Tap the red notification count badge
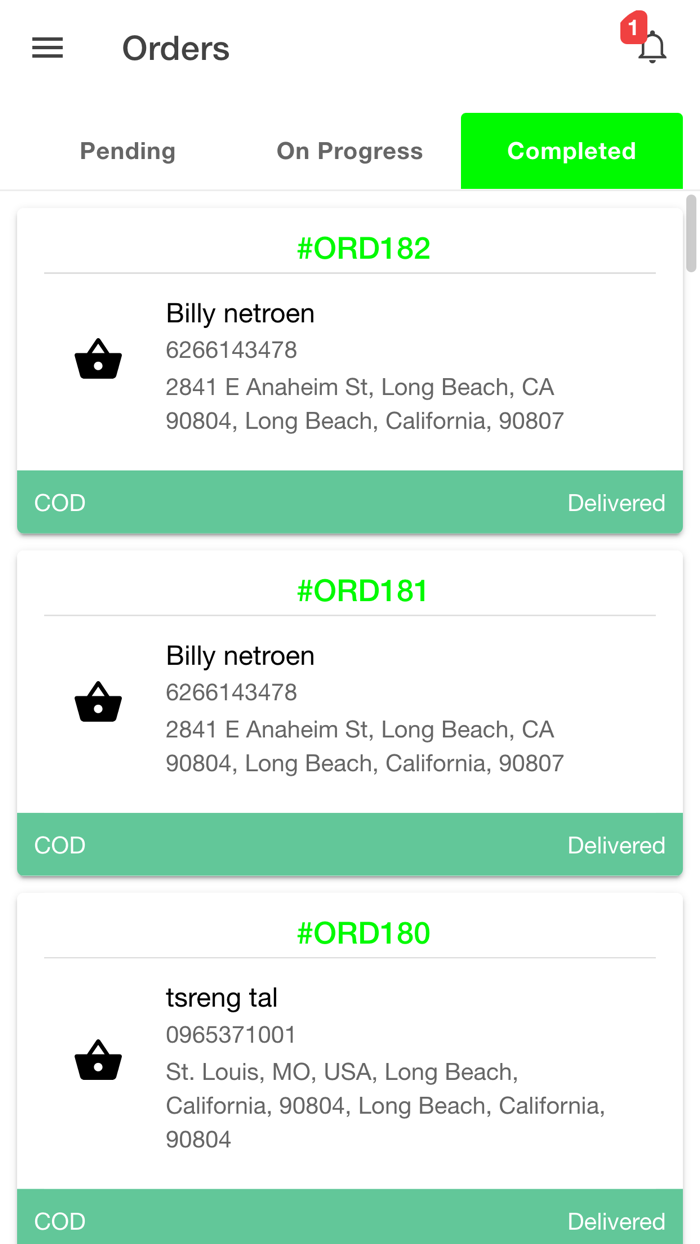The width and height of the screenshot is (700, 1244). coord(633,27)
